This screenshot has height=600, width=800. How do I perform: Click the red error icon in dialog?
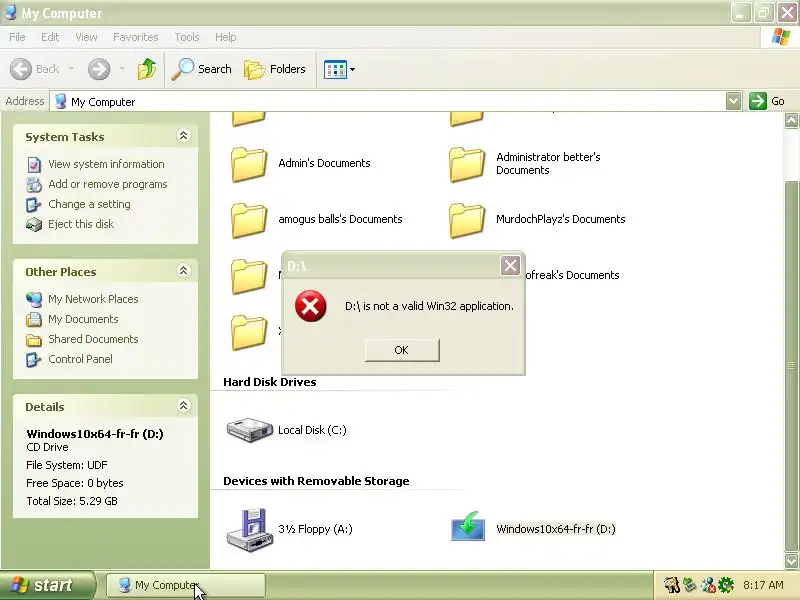[x=310, y=306]
